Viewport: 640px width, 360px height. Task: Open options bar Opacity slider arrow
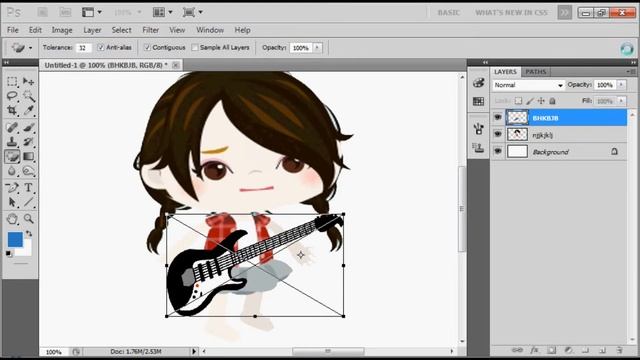click(317, 48)
